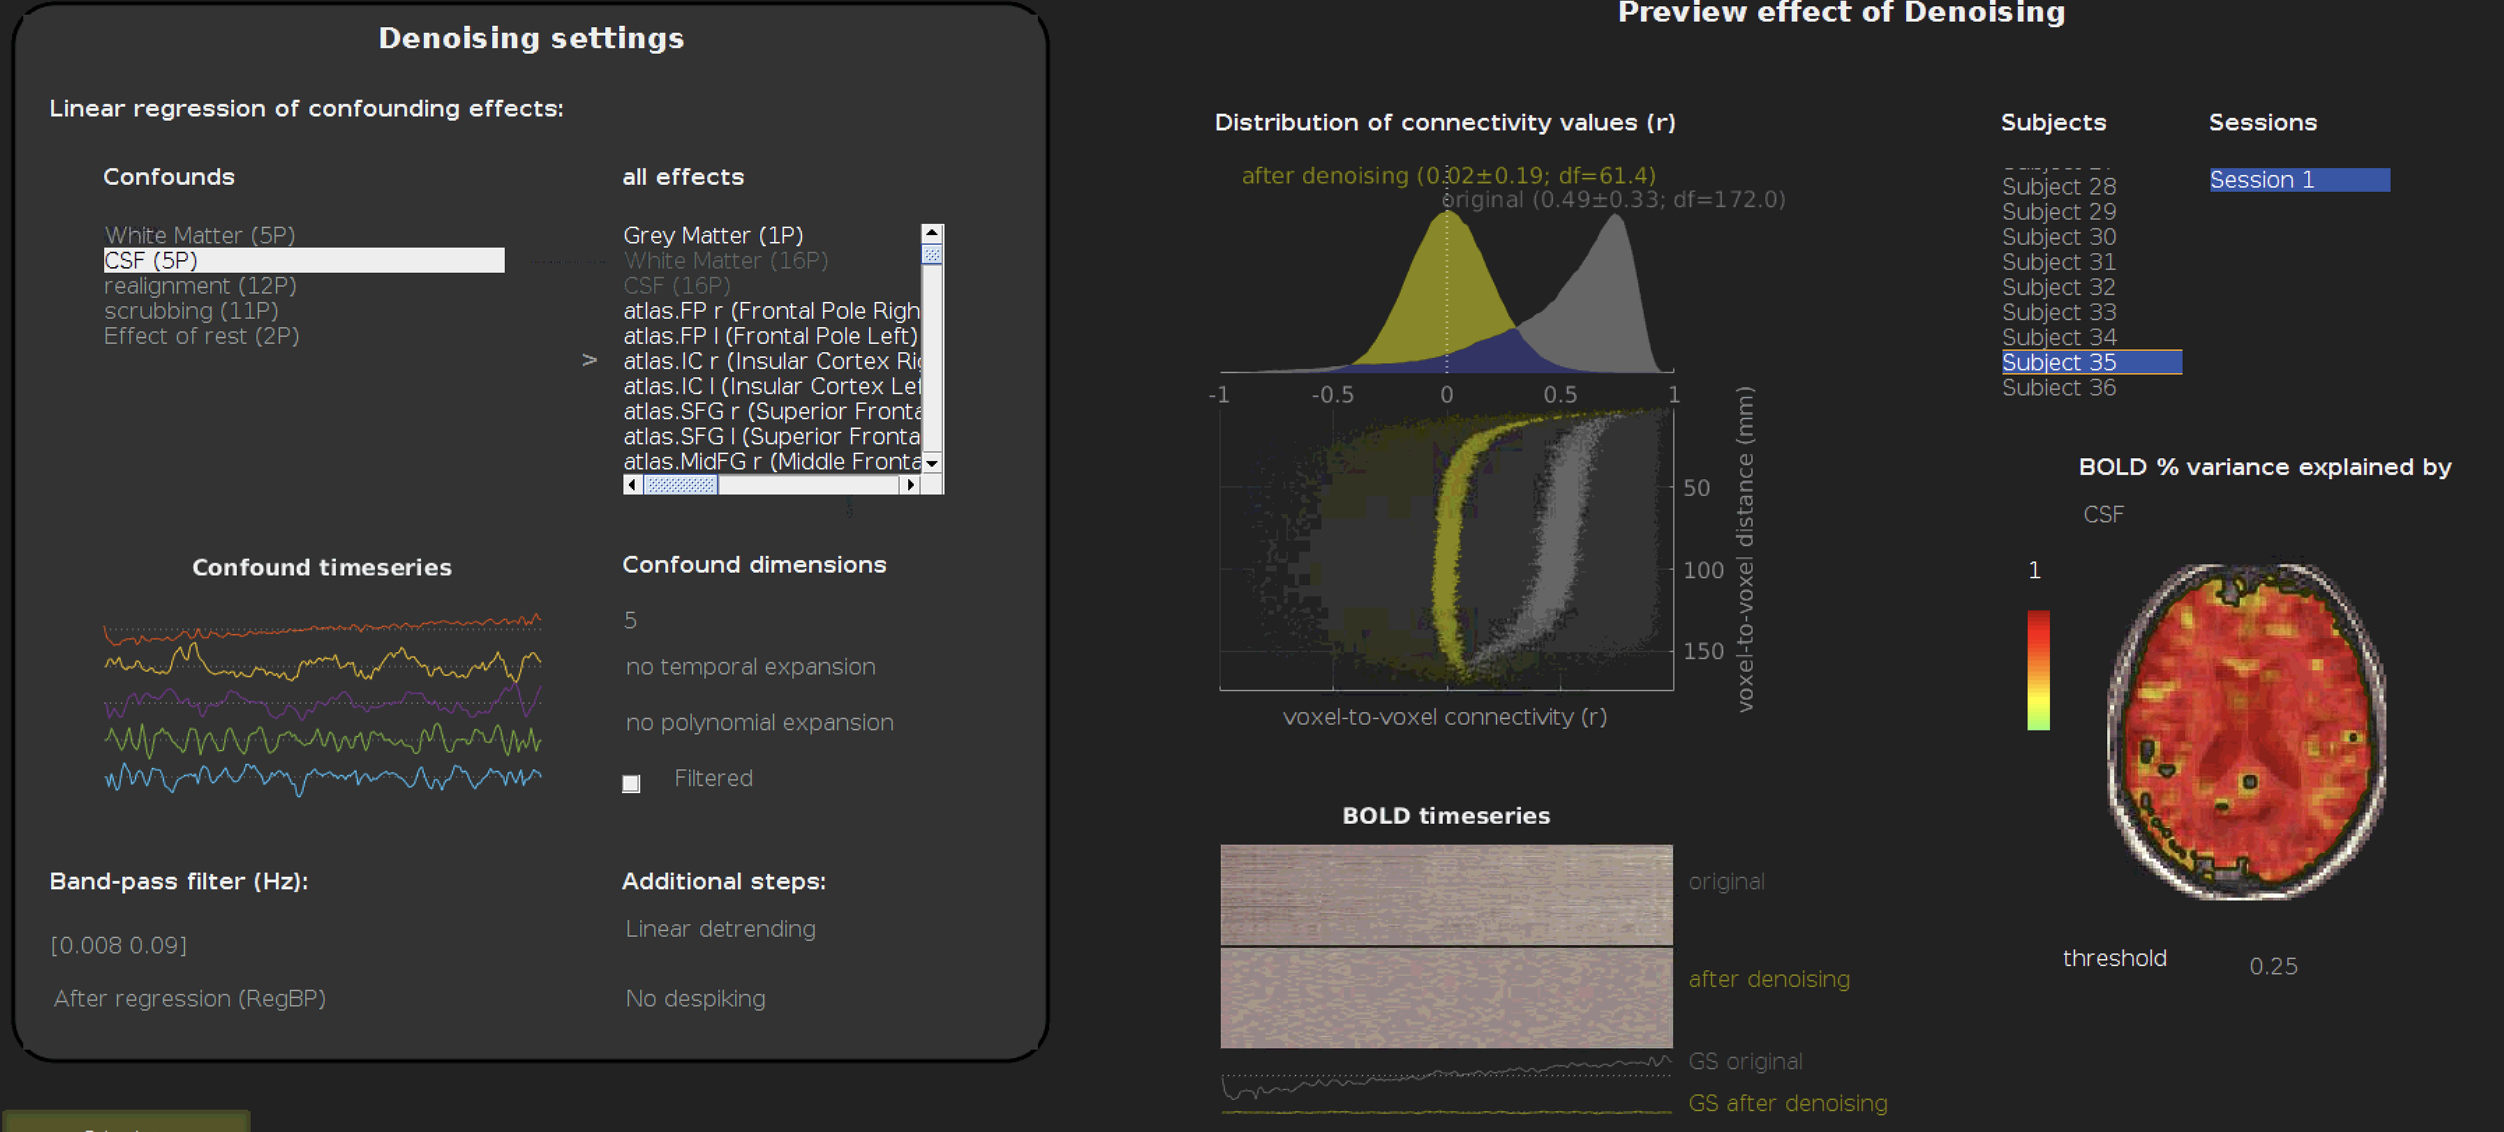The height and width of the screenshot is (1132, 2504).
Task: Click the CSF variance brain slice image
Action: (2246, 730)
